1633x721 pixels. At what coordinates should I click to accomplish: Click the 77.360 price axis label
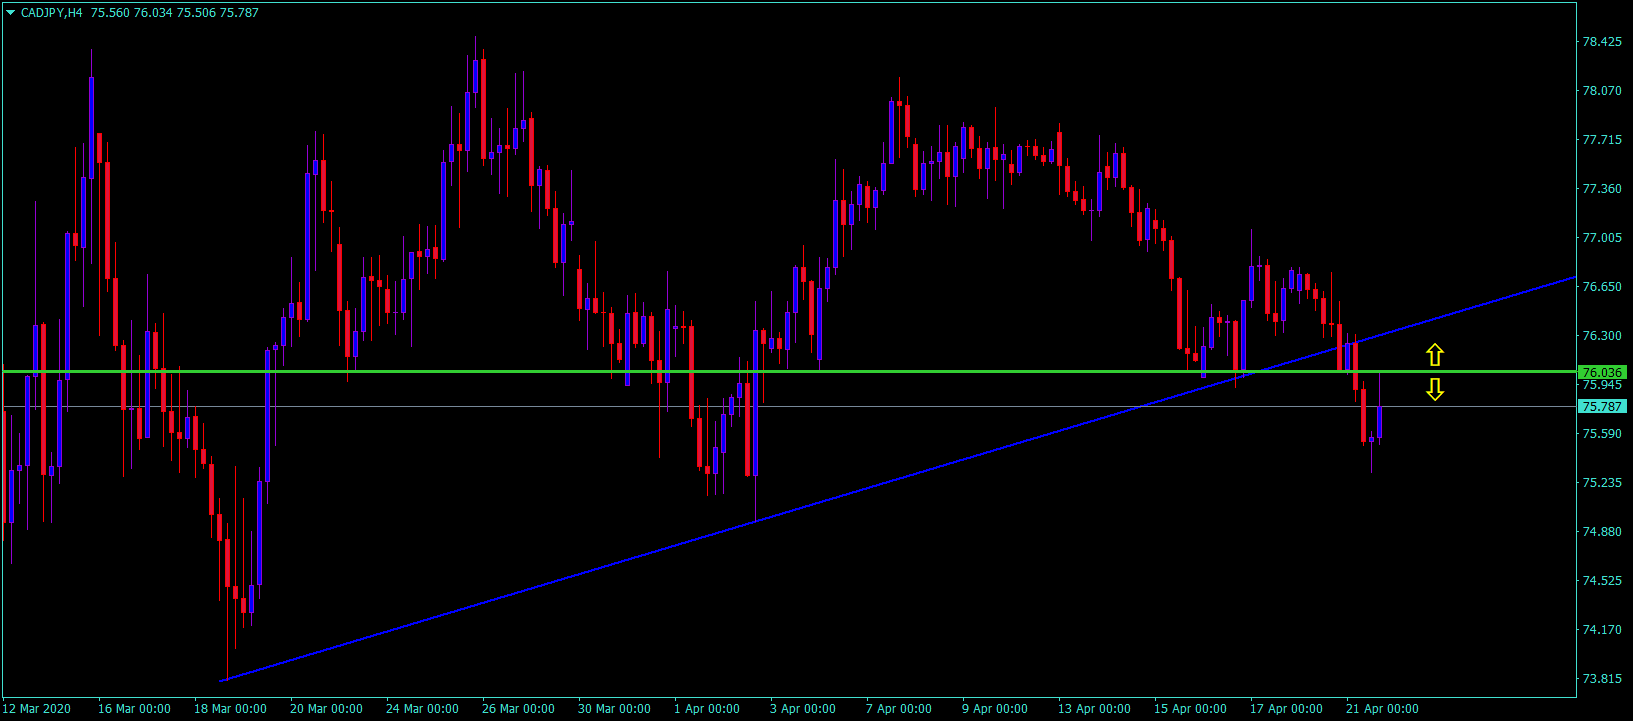pos(1602,189)
